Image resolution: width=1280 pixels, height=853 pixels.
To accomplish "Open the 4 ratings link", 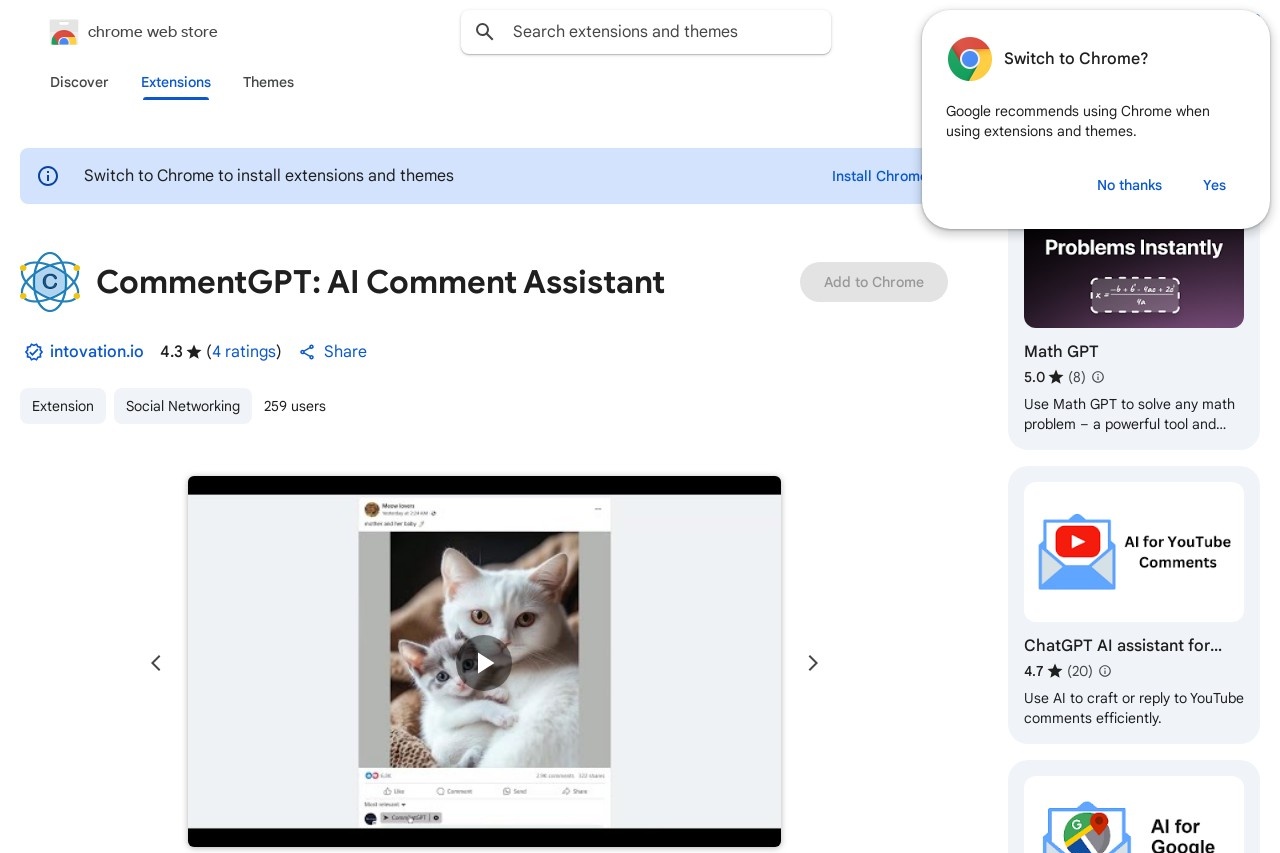I will click(x=244, y=352).
